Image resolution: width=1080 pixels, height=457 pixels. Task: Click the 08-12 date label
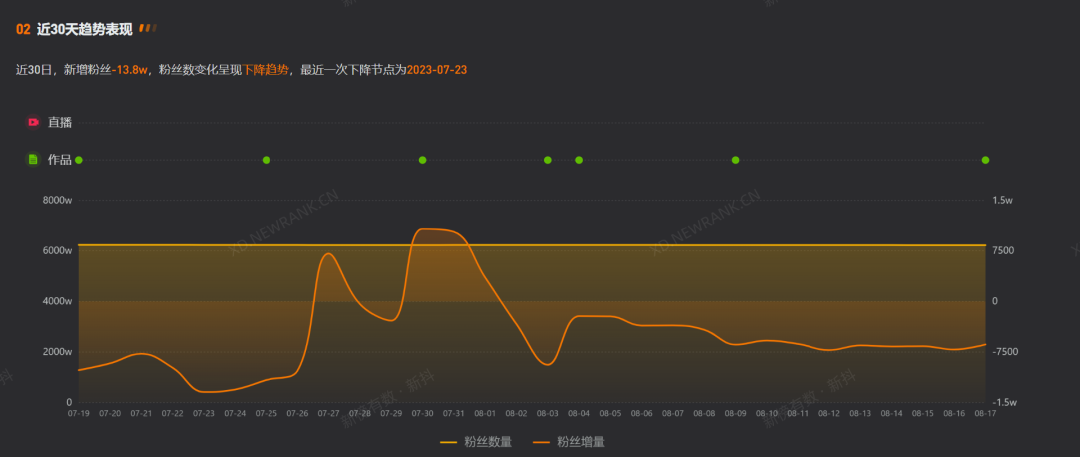tap(829, 414)
